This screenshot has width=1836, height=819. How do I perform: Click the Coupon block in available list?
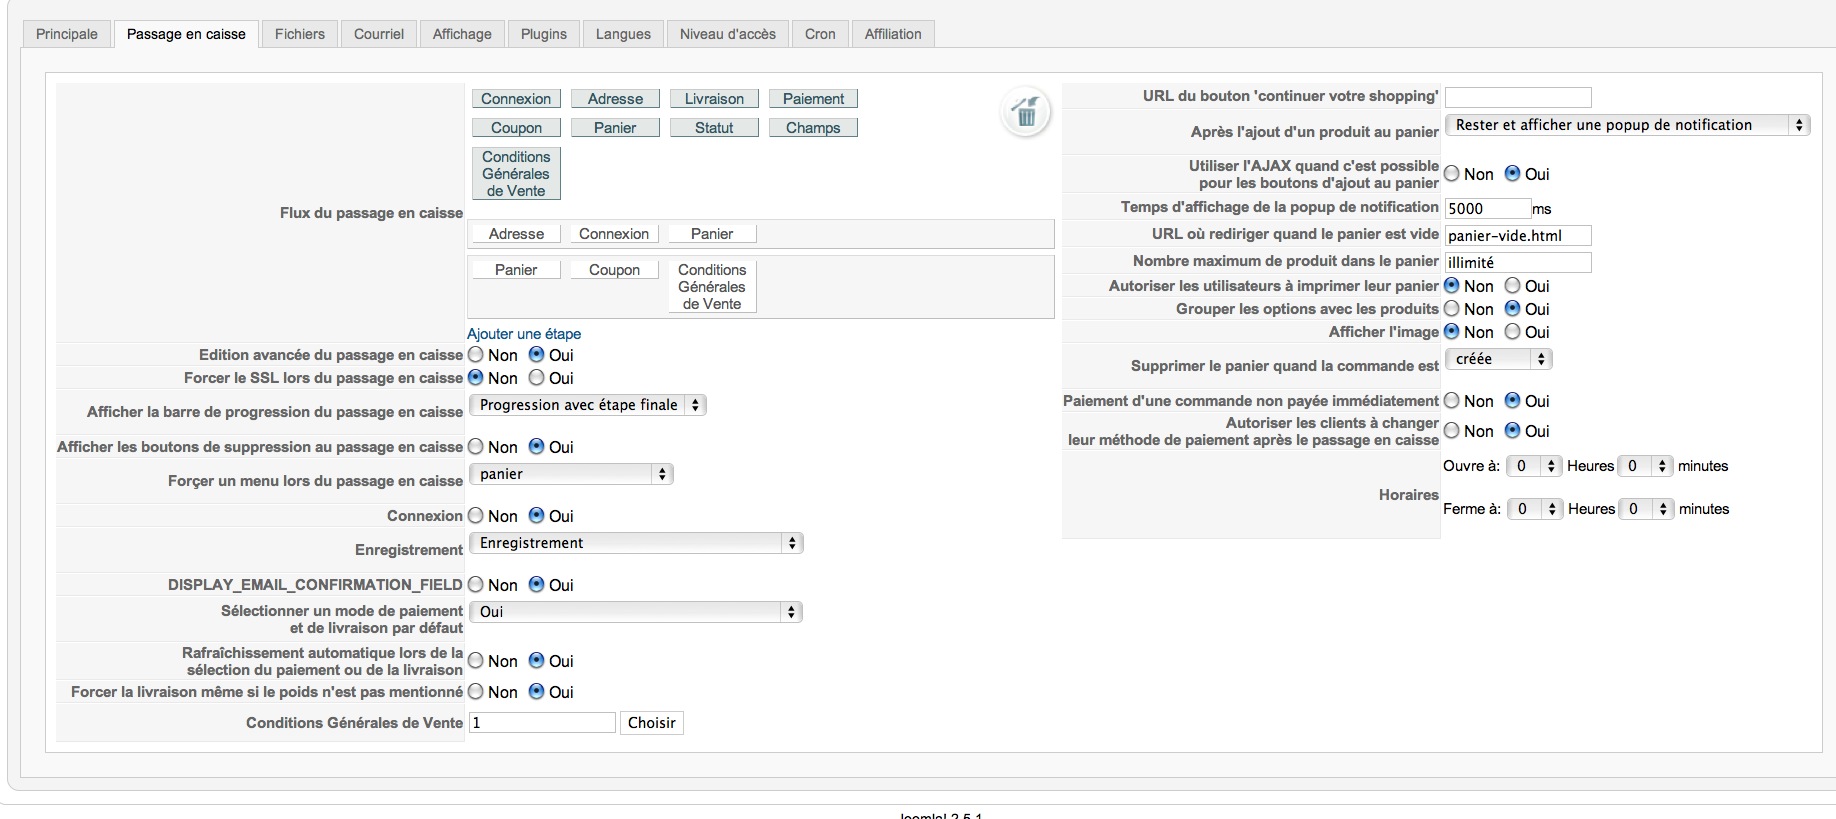516,128
